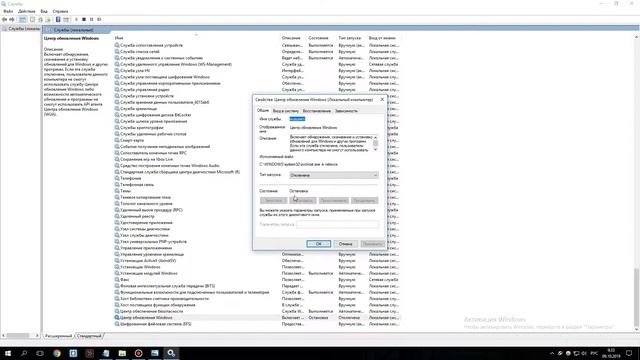Switch to the Расширенный view tab
The image size is (640, 360).
(58, 336)
